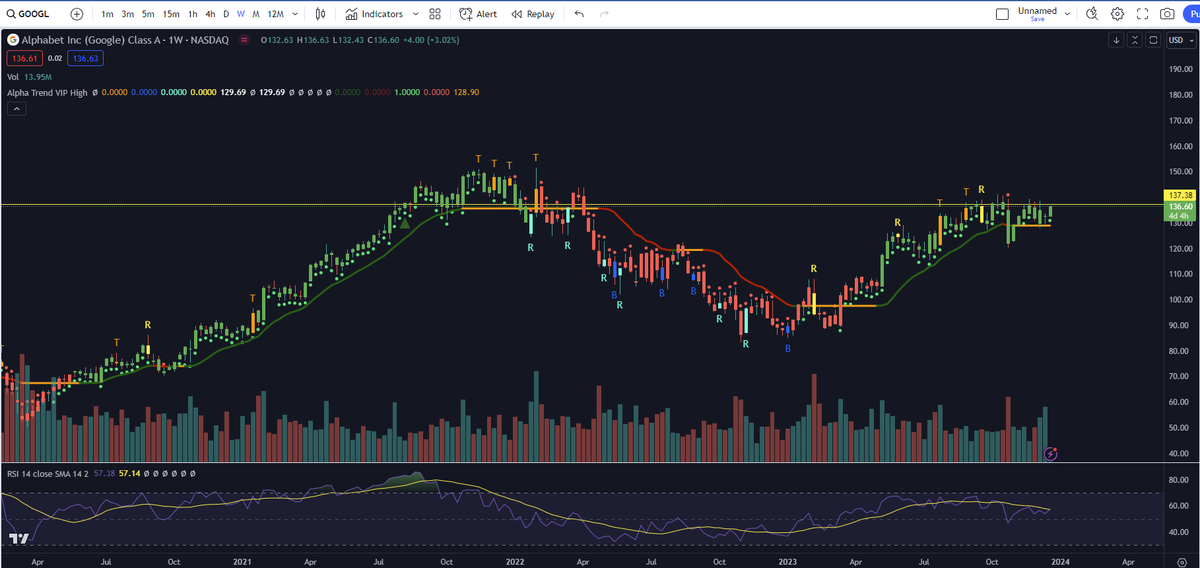Switch to the 1m interval

click(x=107, y=14)
